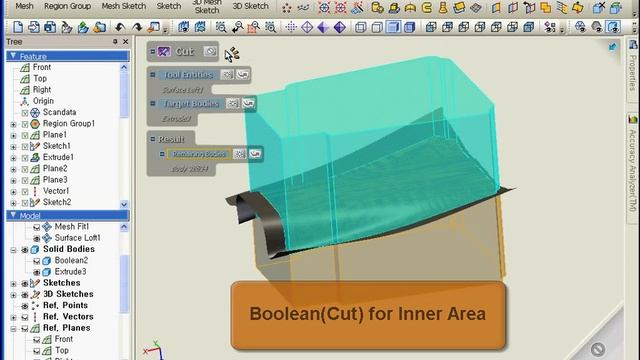Expand the 3D Sketches node
This screenshot has width=640, height=360.
(13, 294)
